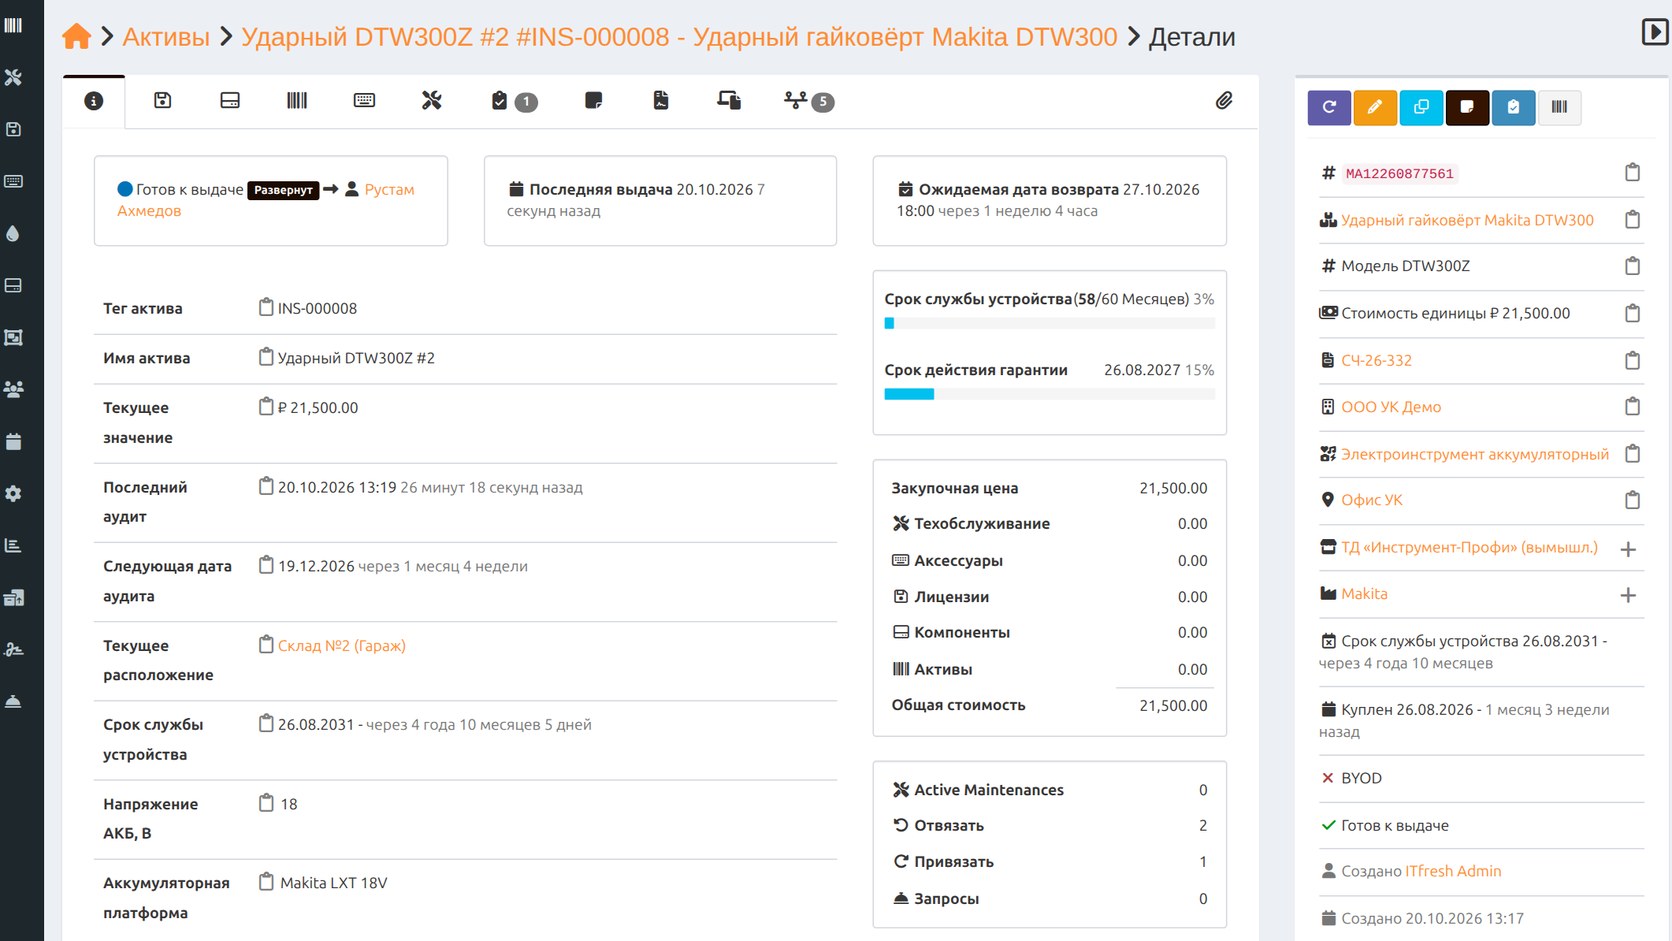Copy ООО УК Демо with clipboard icon
The width and height of the screenshot is (1672, 941).
click(1632, 406)
